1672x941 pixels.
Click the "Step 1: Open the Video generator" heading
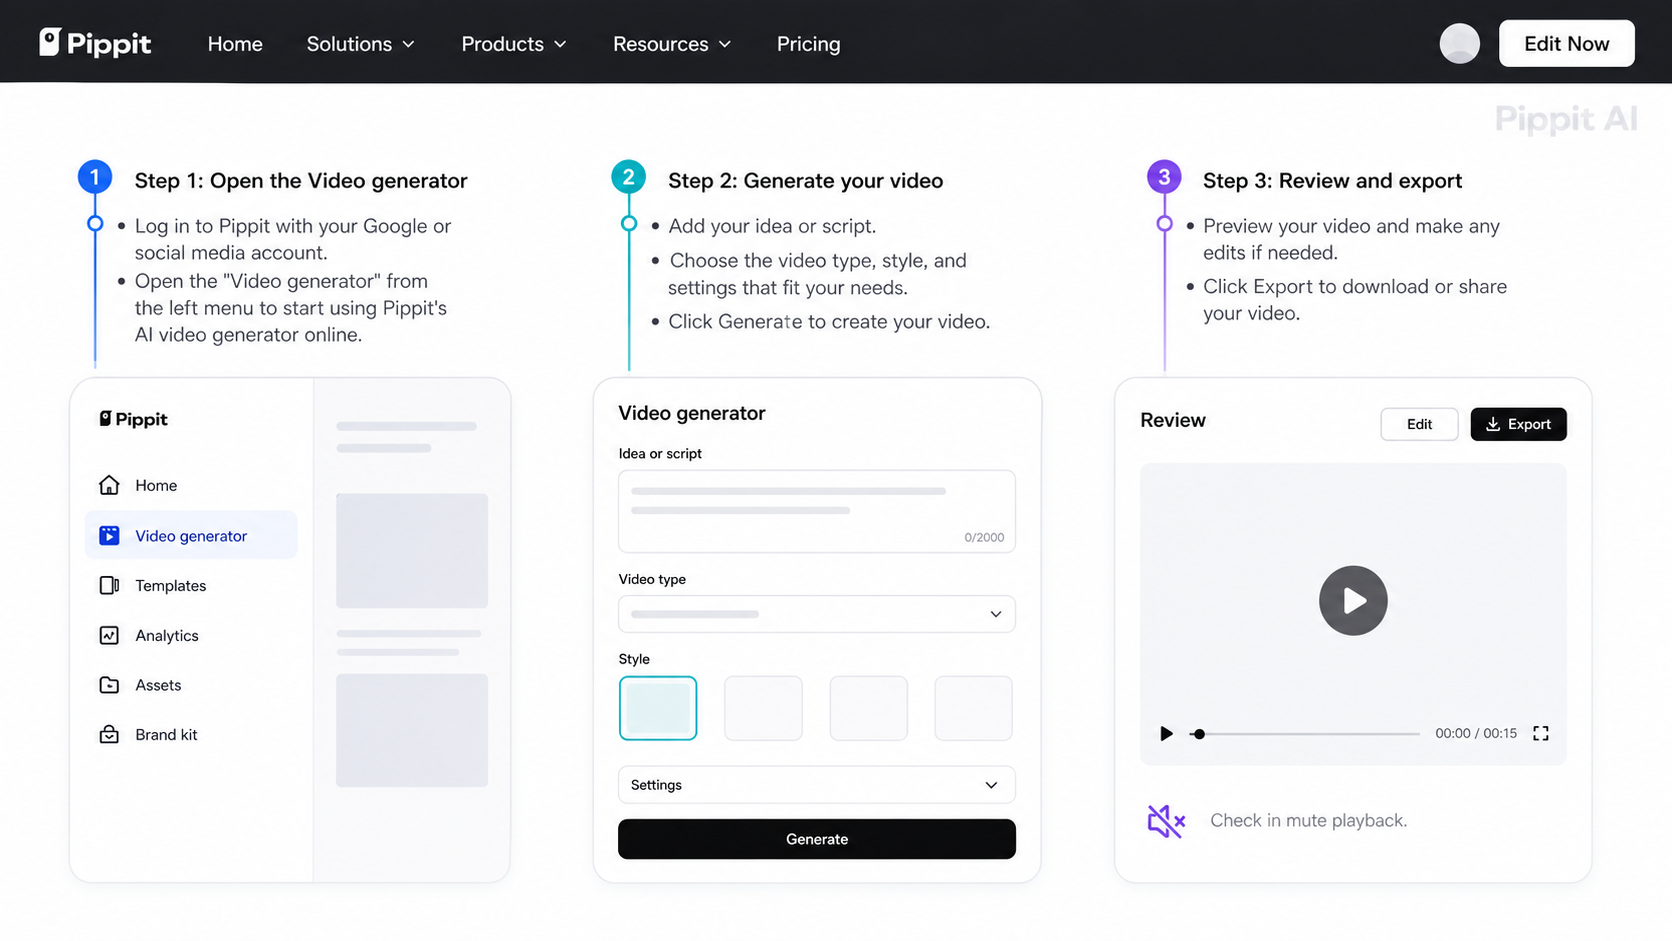[x=301, y=181]
